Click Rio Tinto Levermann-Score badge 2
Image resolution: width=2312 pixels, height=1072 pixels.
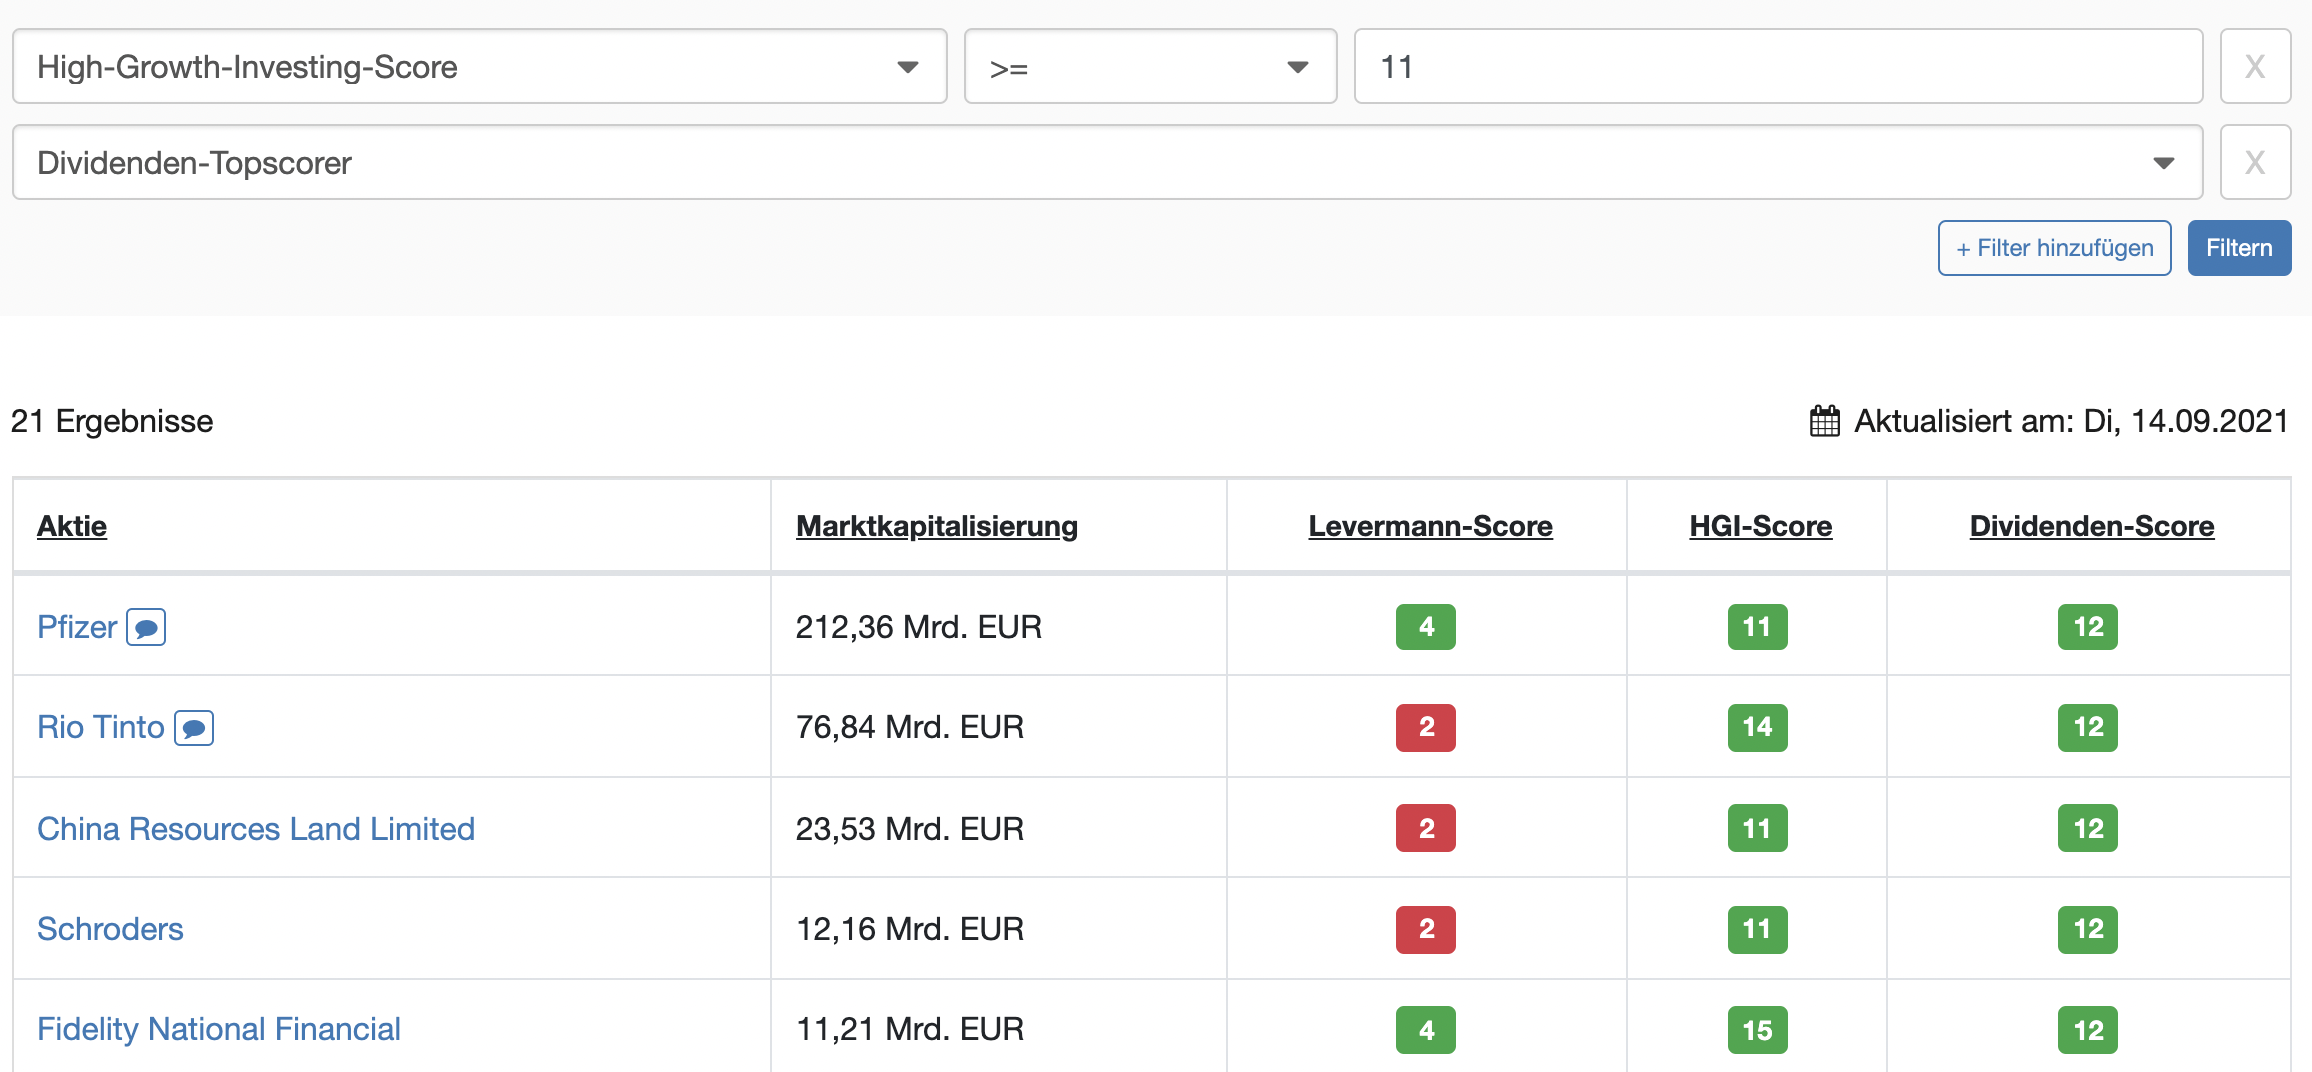(x=1426, y=727)
